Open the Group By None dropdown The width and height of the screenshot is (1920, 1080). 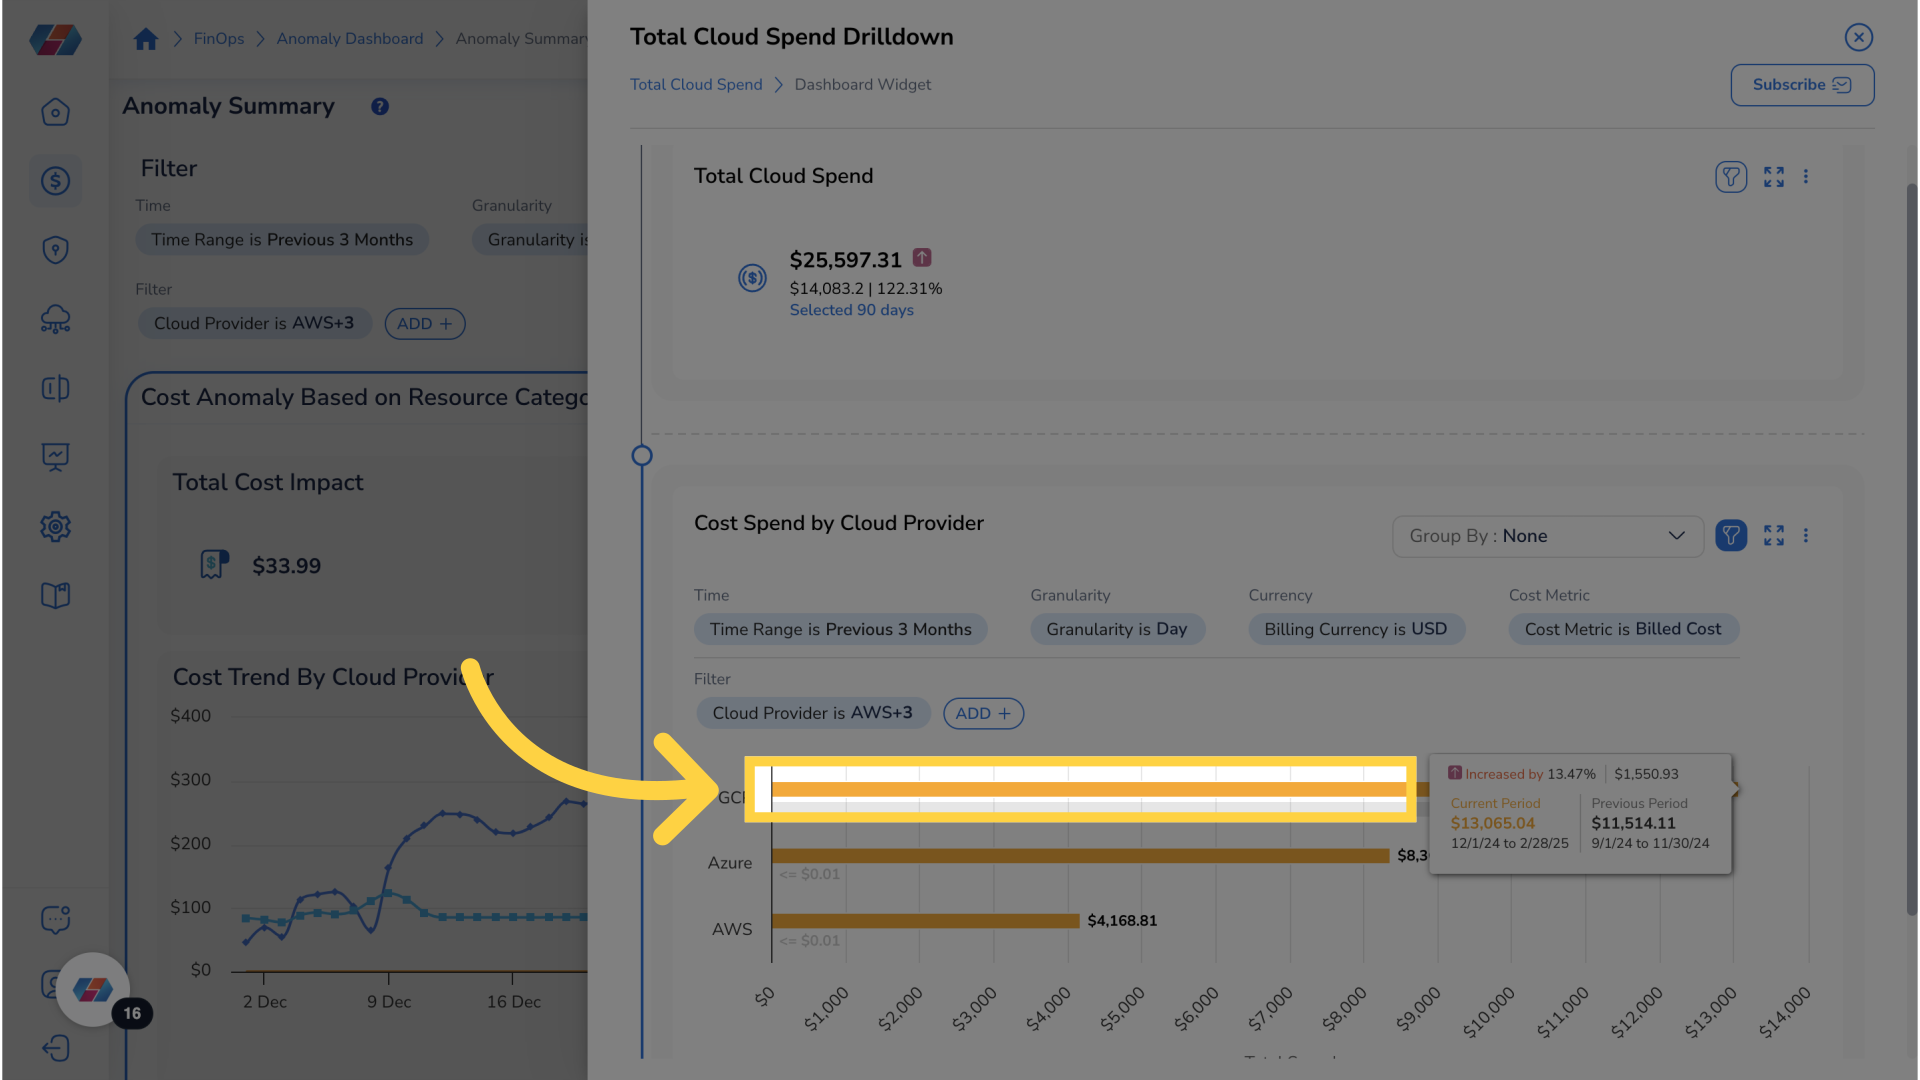pyautogui.click(x=1547, y=536)
